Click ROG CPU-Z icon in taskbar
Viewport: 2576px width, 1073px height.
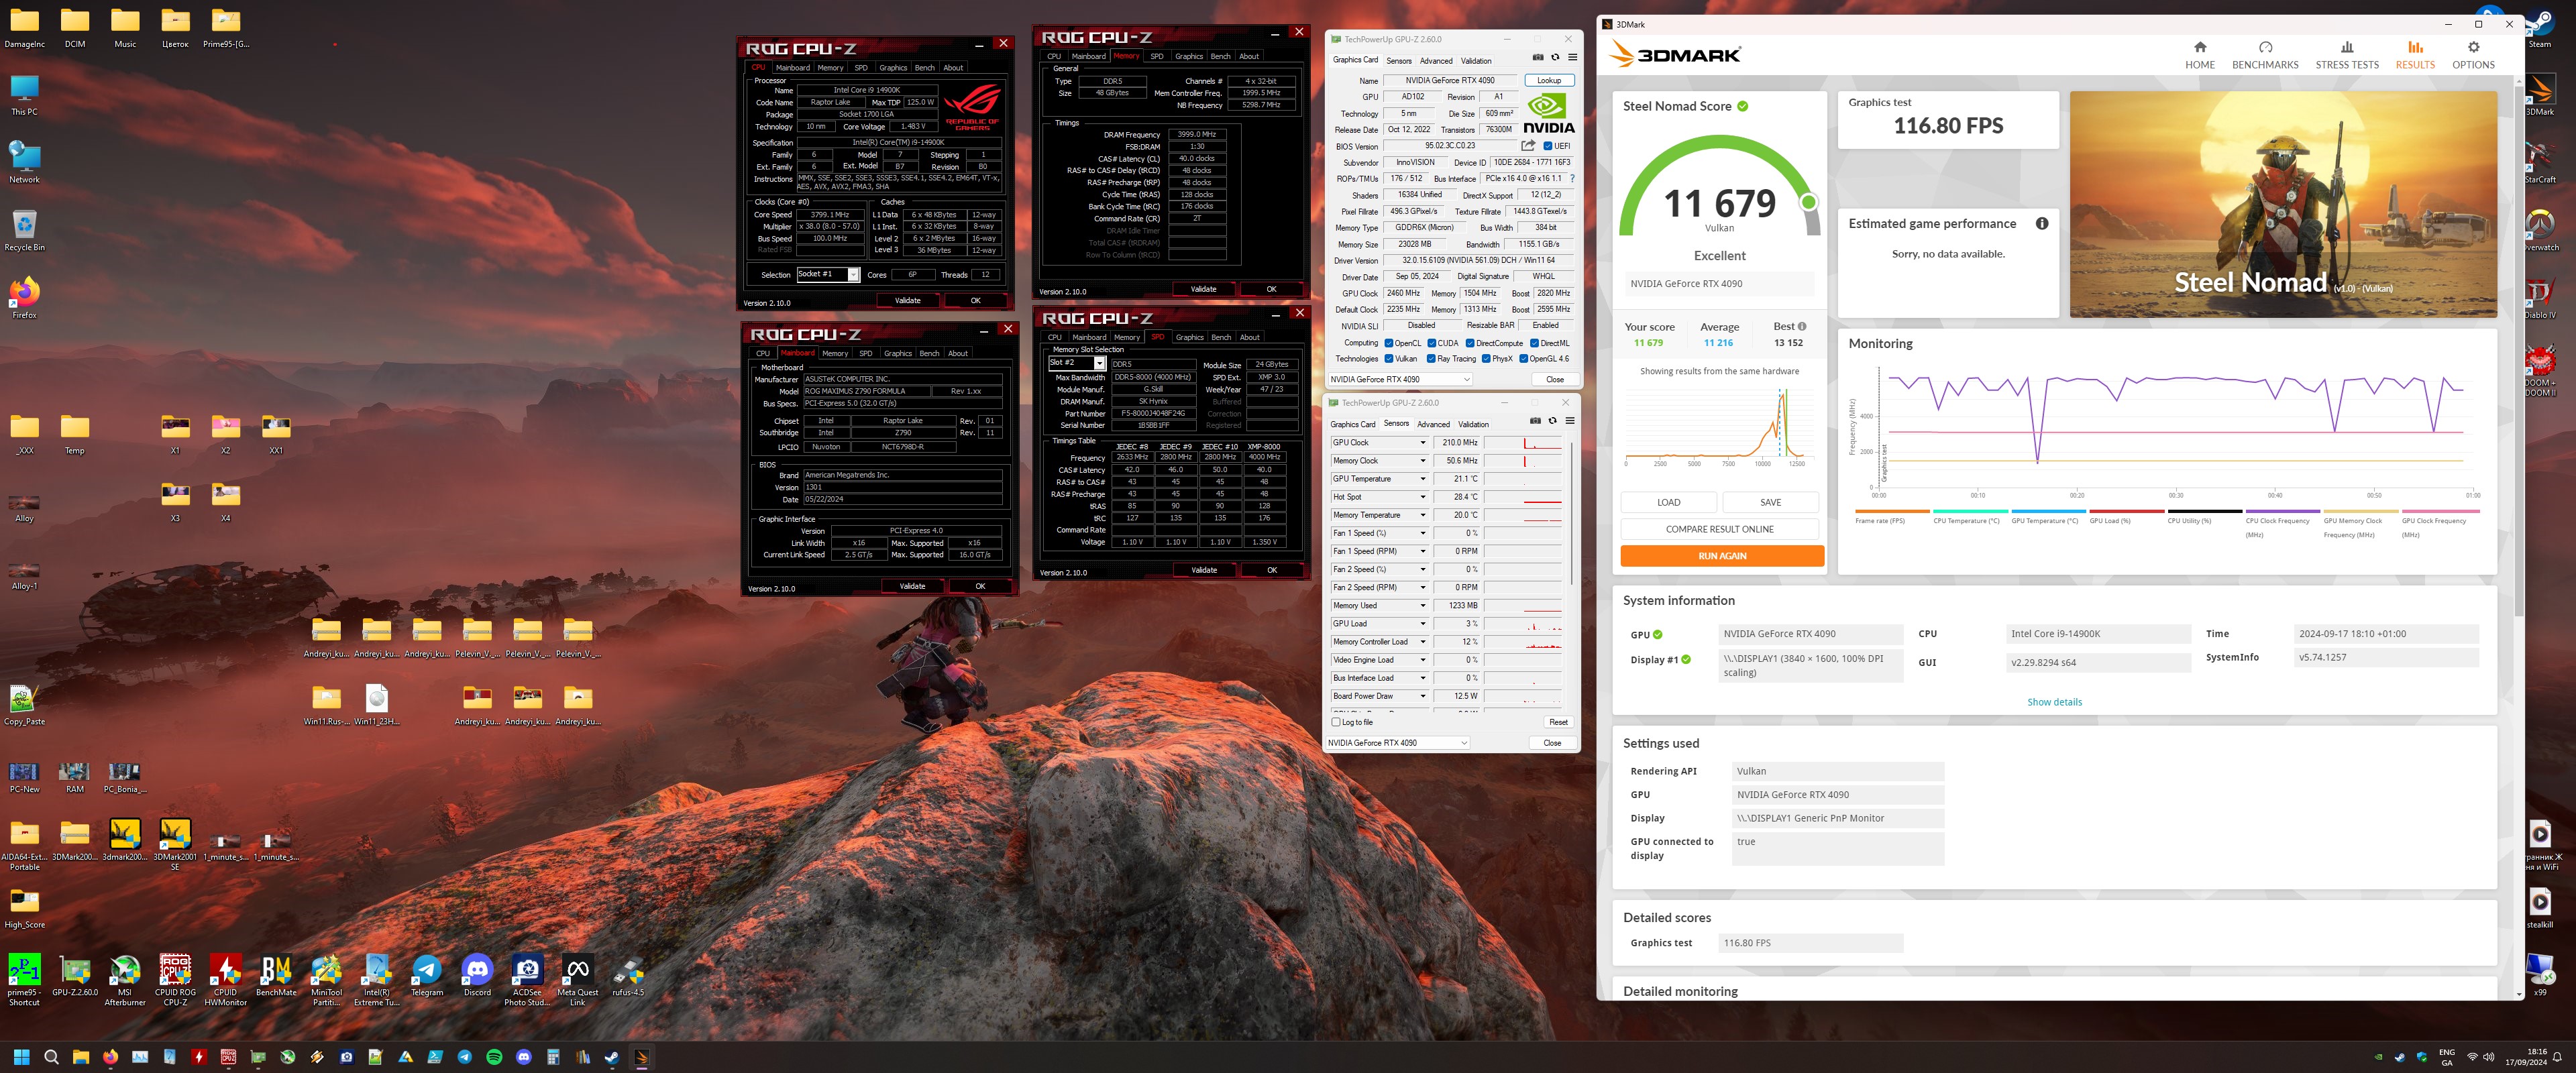coord(228,1057)
